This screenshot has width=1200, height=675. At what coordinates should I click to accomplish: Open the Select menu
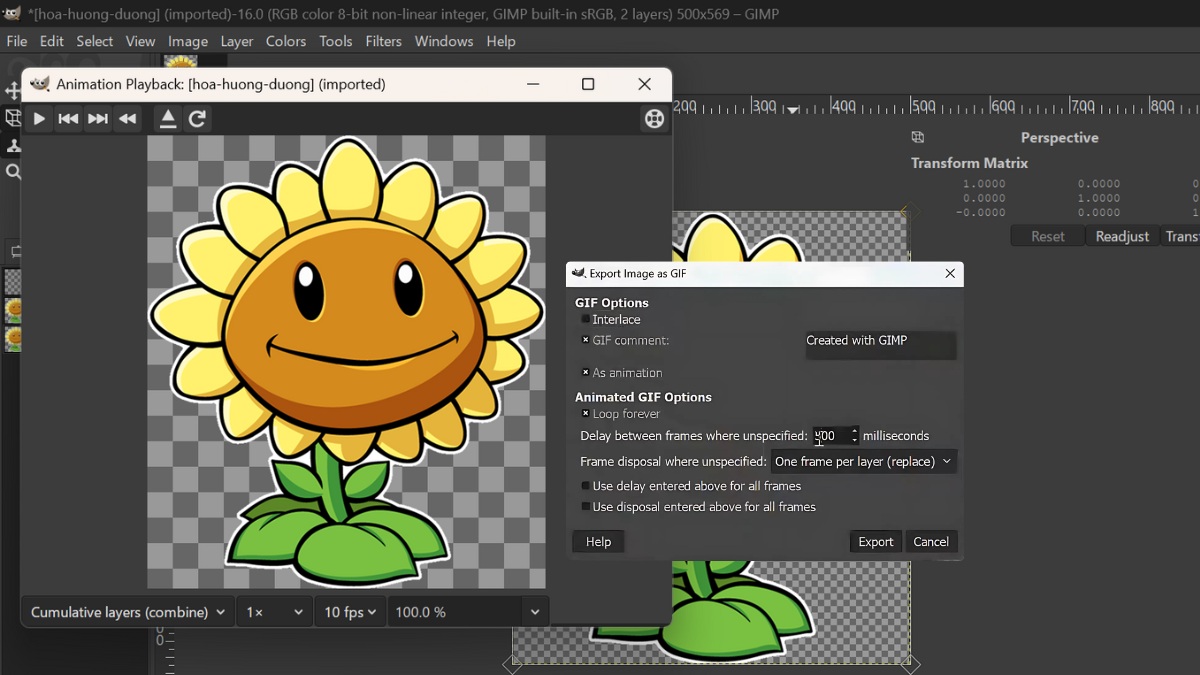pos(95,42)
